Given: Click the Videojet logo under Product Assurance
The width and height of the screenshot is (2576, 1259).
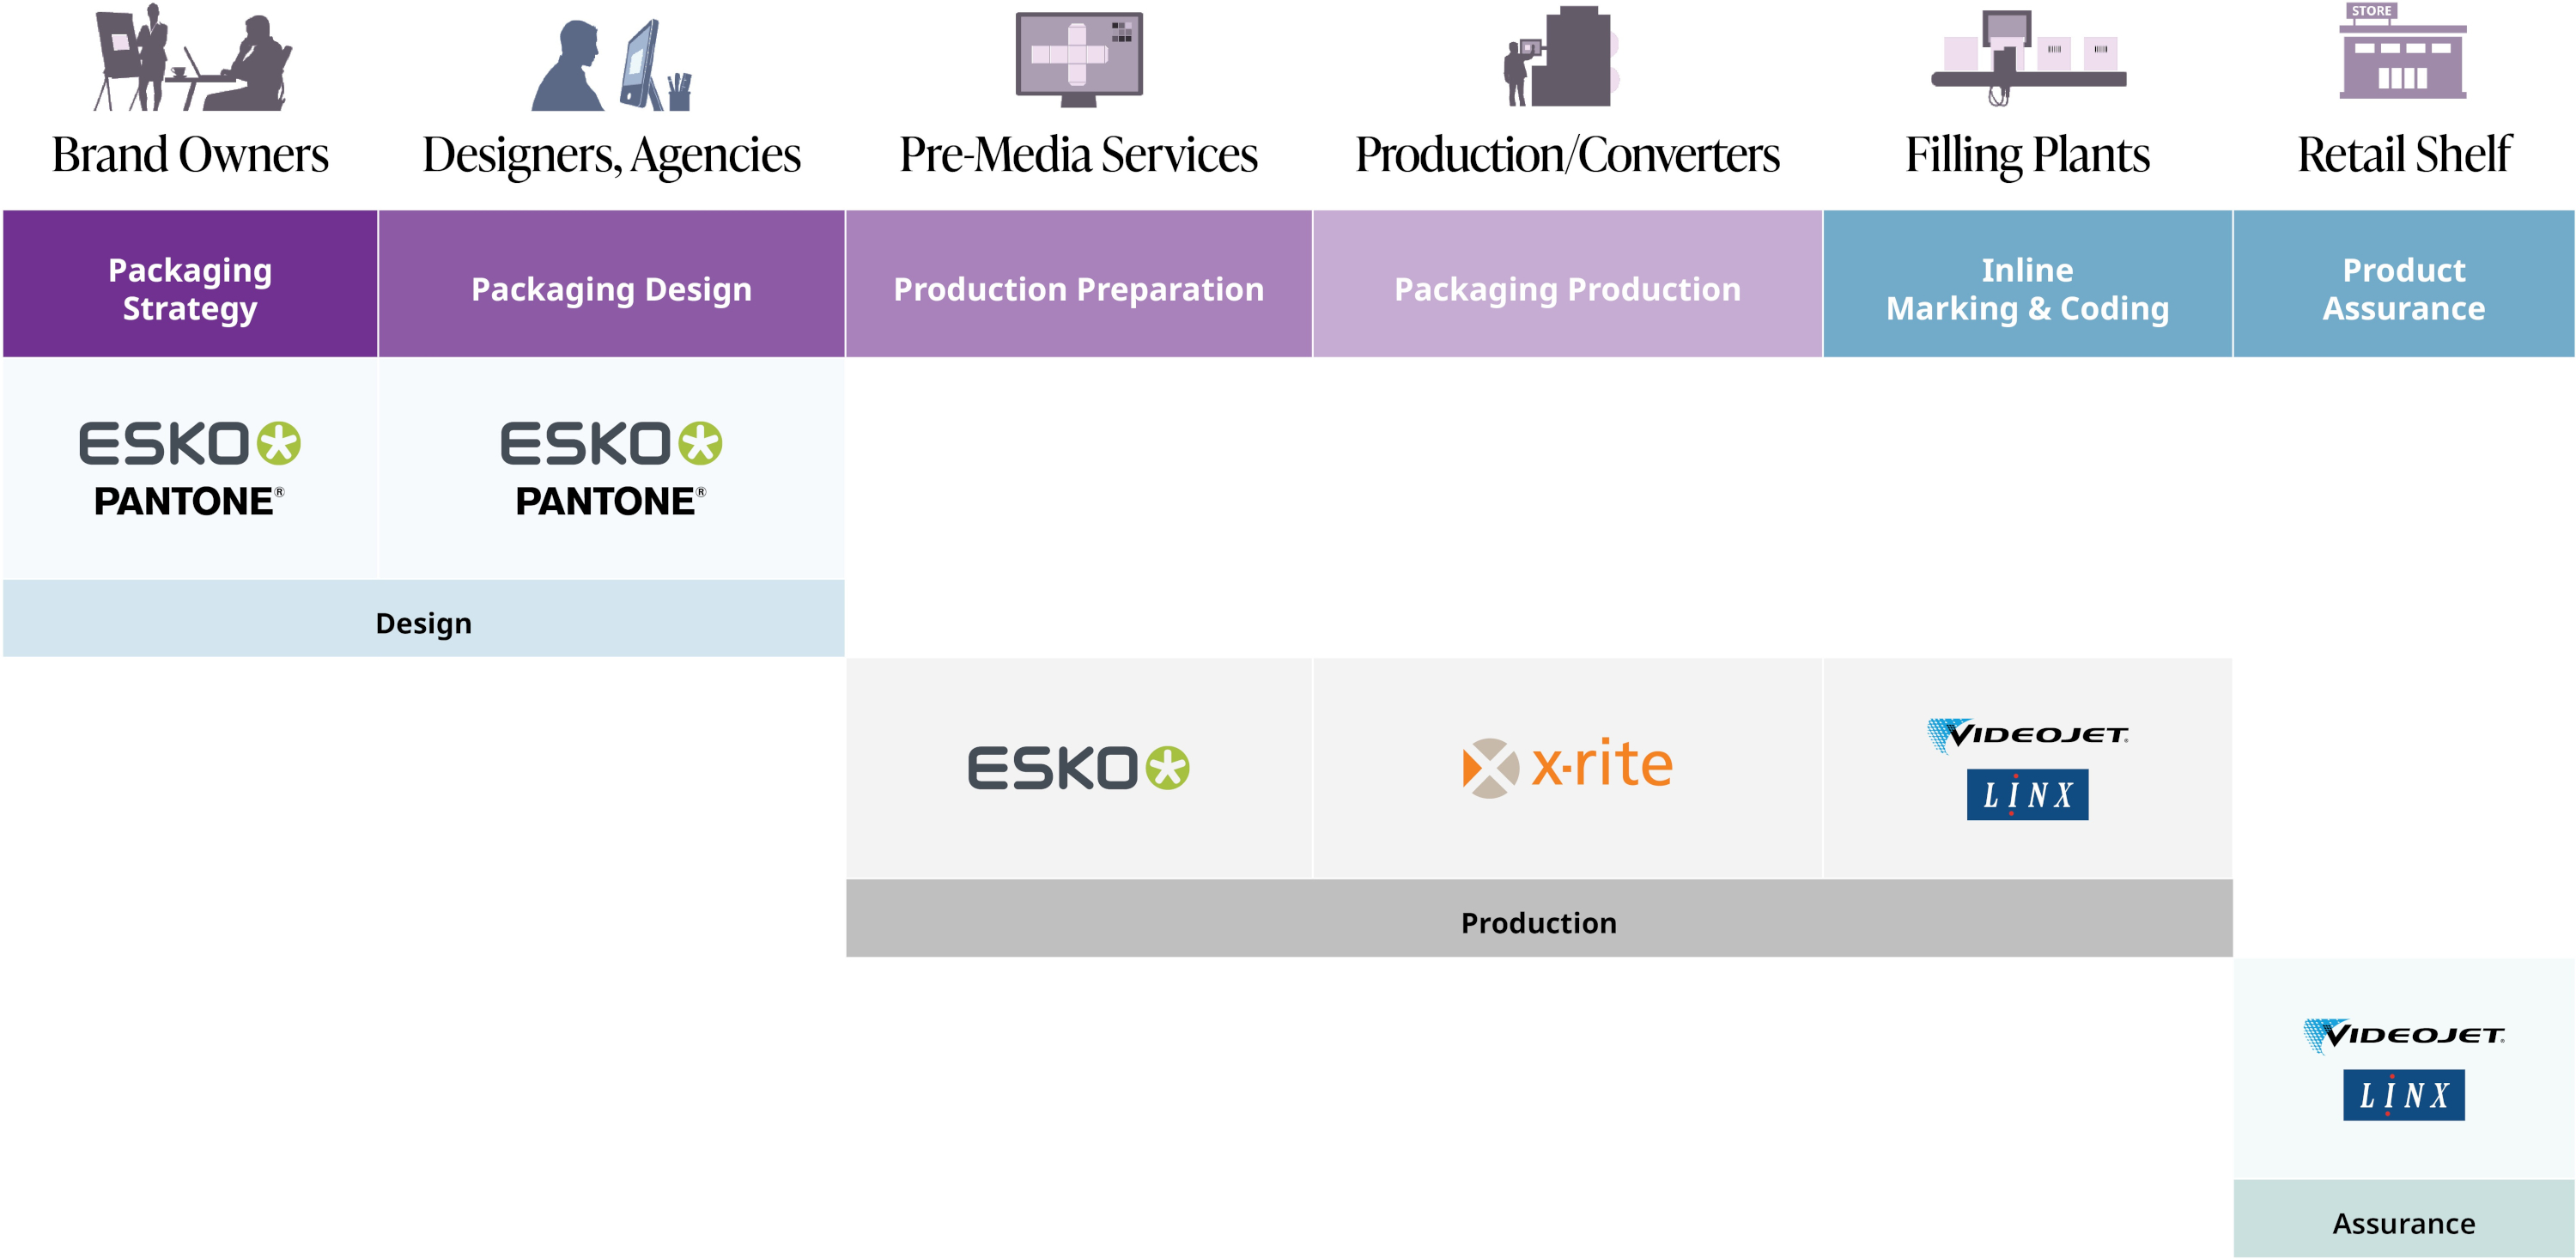Looking at the screenshot, I should pos(2403,1035).
